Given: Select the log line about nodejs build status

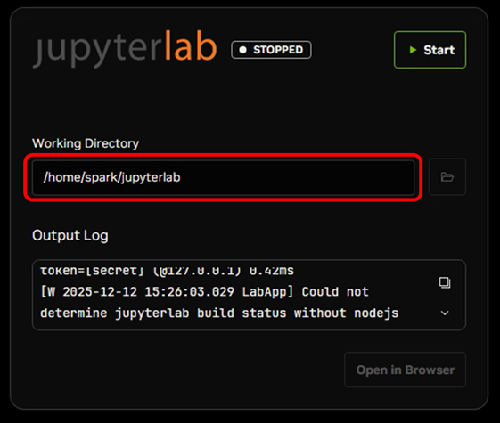Looking at the screenshot, I should click(x=219, y=313).
